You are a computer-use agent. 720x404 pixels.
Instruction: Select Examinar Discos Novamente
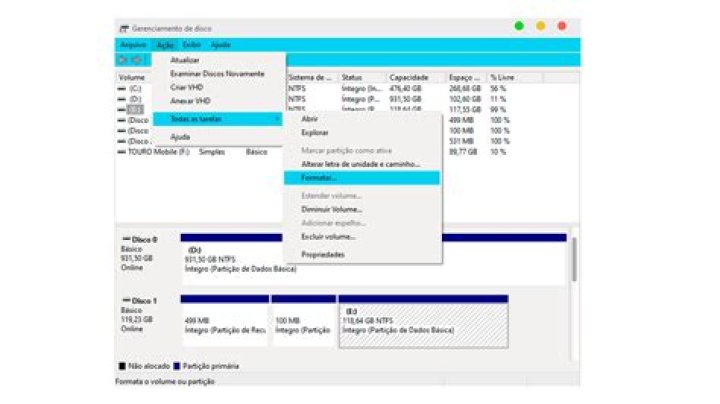(219, 74)
